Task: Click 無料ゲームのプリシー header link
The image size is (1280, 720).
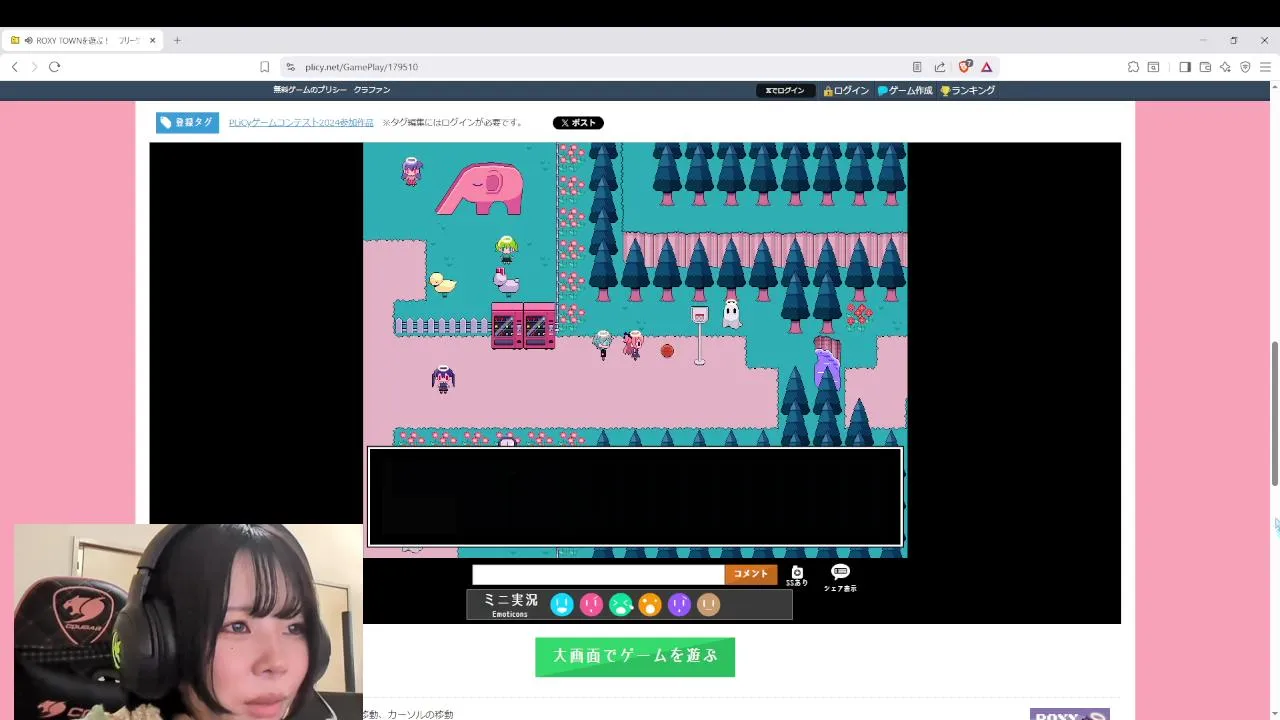Action: click(310, 90)
